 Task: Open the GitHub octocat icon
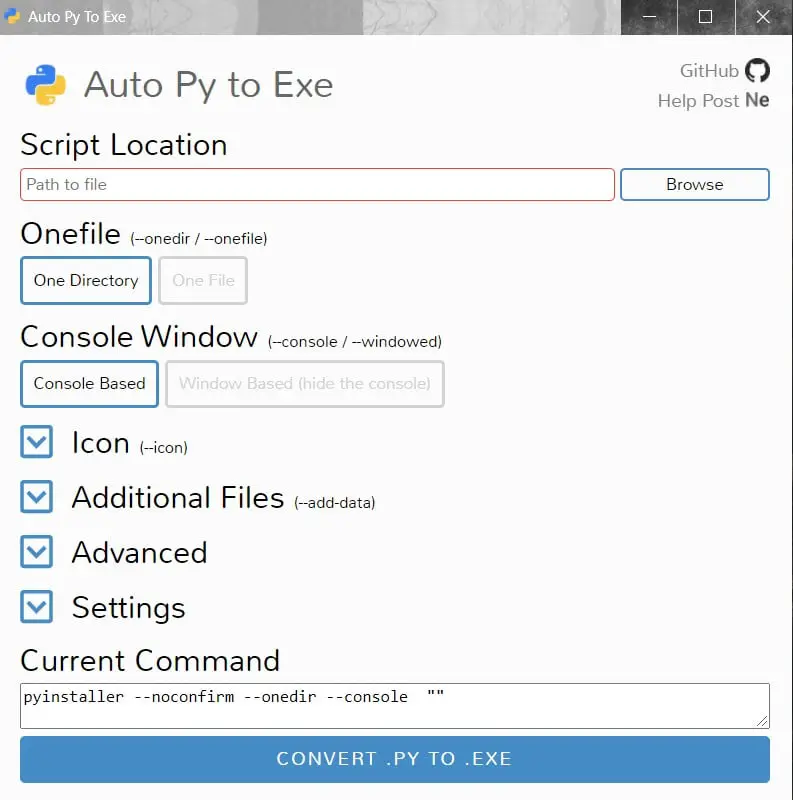point(757,70)
